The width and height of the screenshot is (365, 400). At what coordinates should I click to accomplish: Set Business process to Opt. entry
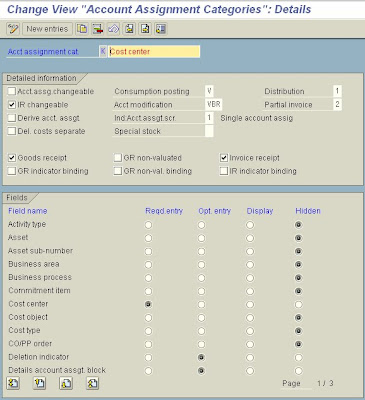point(201,278)
